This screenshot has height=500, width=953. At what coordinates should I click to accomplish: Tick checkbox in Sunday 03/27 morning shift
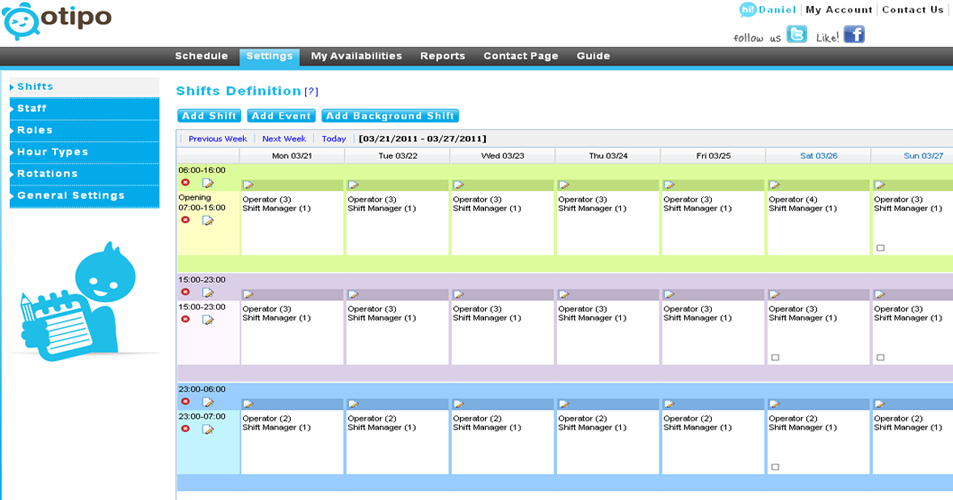tap(880, 248)
